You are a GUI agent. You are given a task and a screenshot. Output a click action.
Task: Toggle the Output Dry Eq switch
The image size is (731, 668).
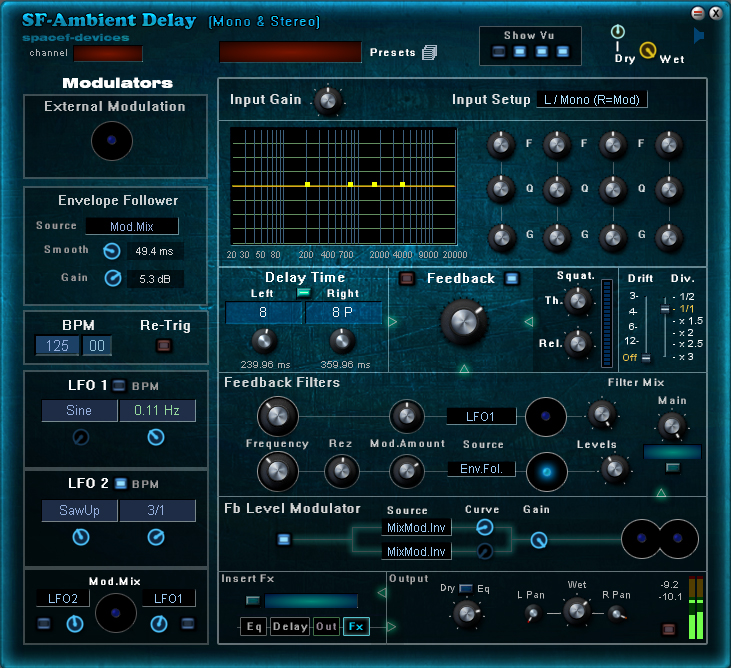tap(466, 588)
